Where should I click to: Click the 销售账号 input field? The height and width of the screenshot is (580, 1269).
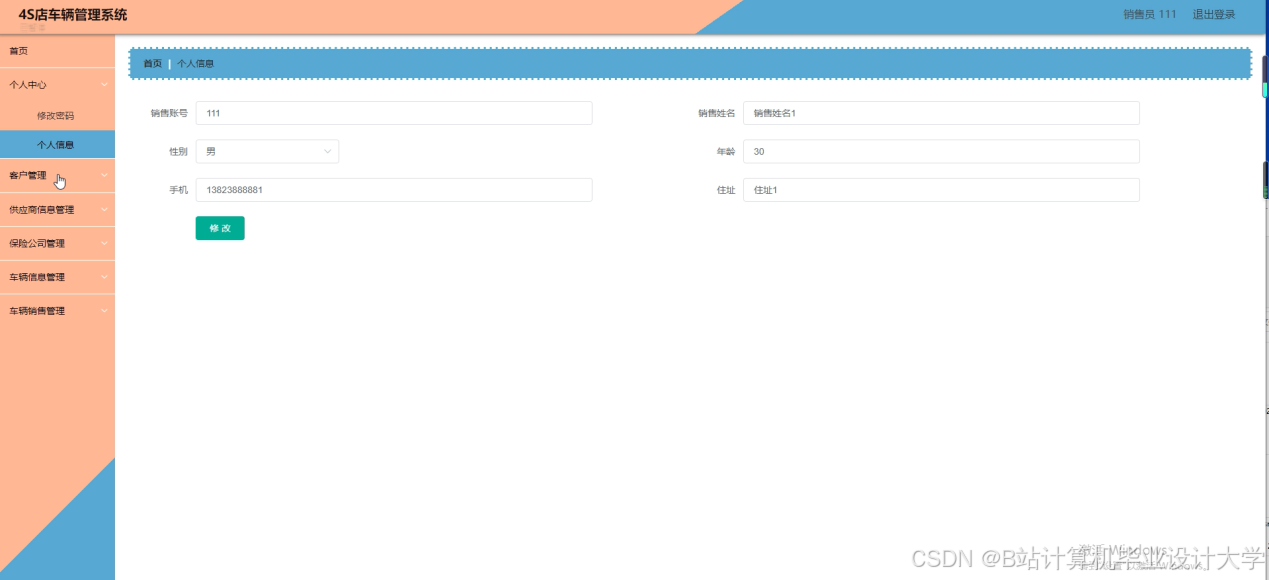click(394, 113)
